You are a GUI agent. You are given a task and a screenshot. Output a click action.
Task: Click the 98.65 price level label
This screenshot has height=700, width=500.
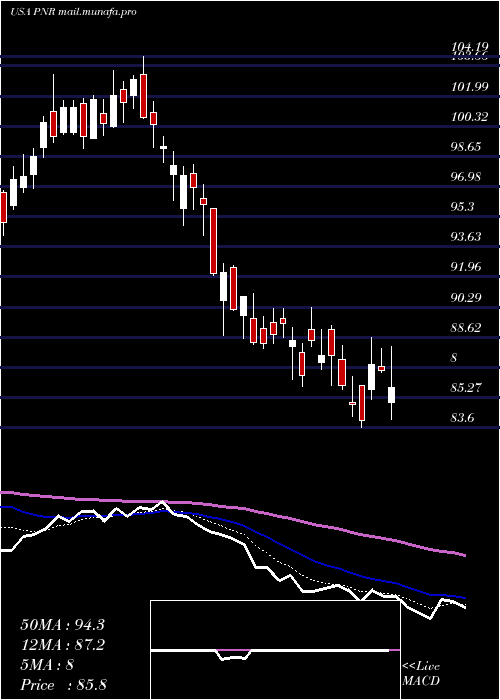466,147
